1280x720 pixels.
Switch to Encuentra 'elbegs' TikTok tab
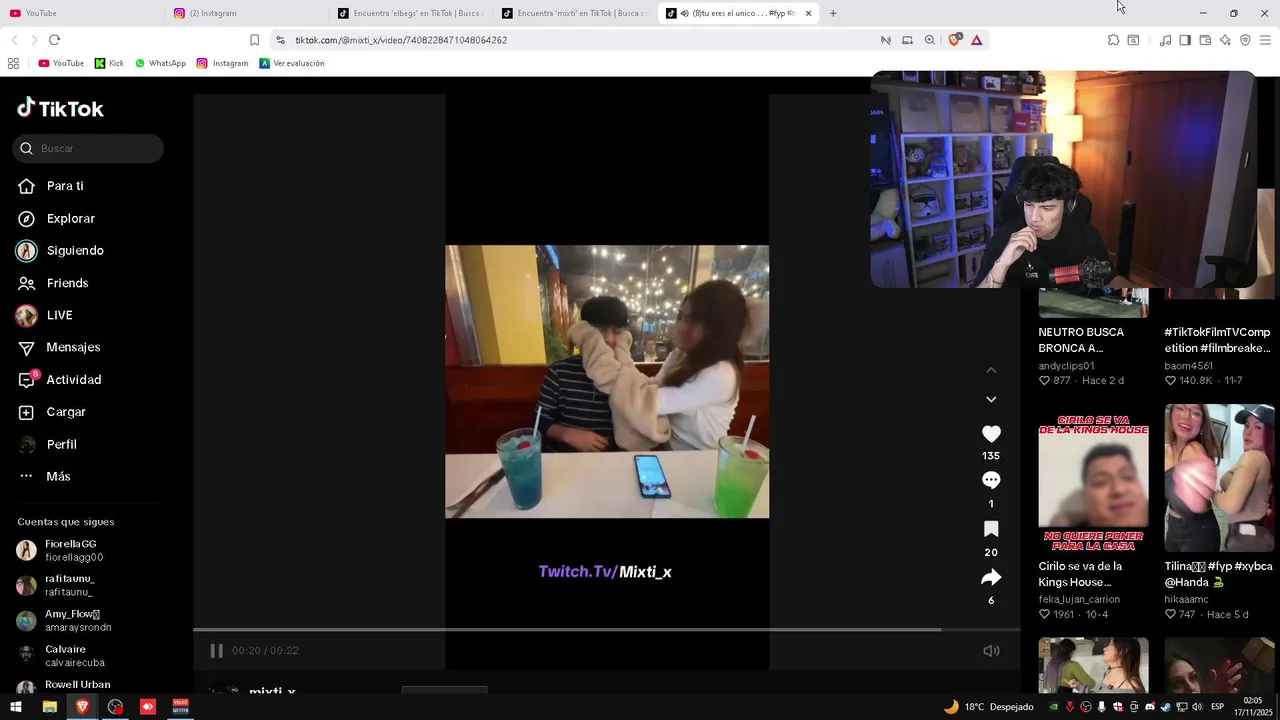[410, 13]
